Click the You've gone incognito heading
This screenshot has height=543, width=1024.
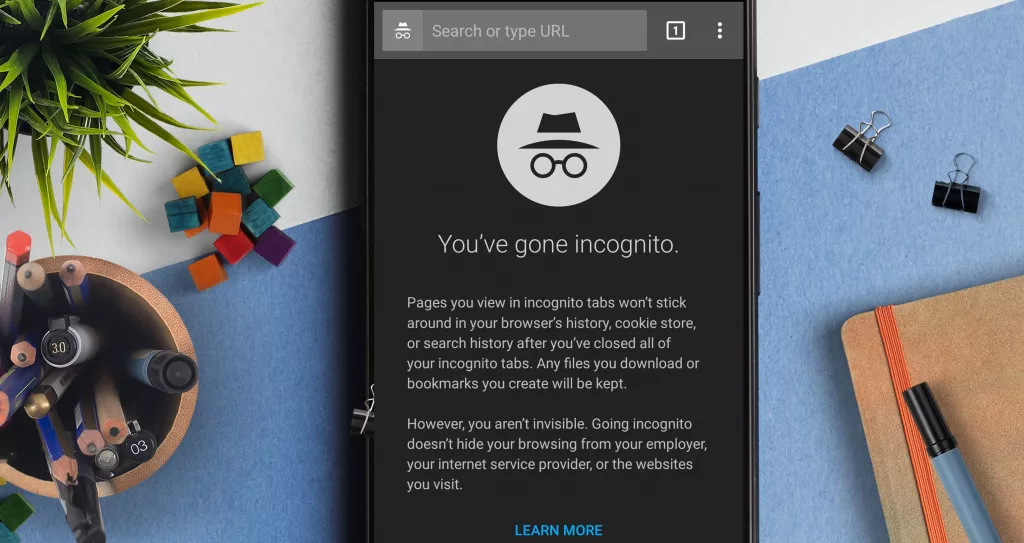558,244
